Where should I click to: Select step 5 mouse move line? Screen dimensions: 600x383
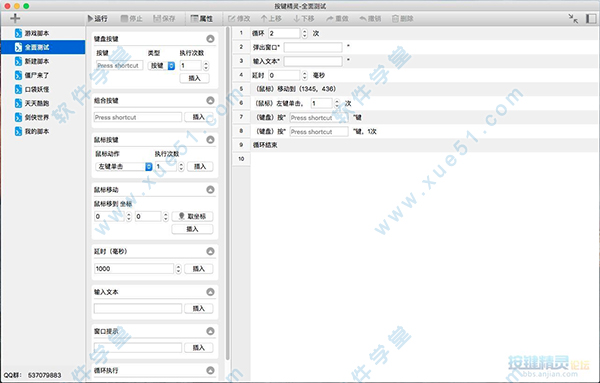424,89
